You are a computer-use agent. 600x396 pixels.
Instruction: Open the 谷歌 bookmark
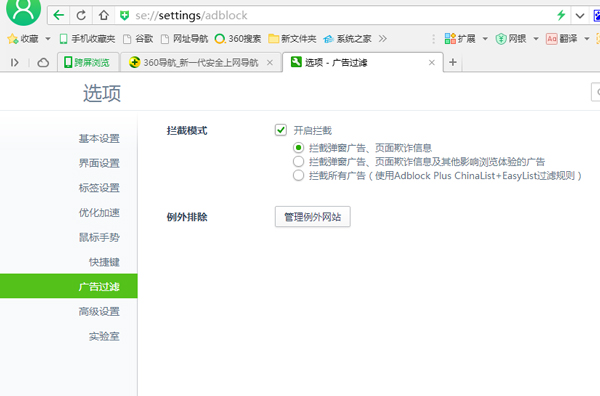click(x=138, y=39)
